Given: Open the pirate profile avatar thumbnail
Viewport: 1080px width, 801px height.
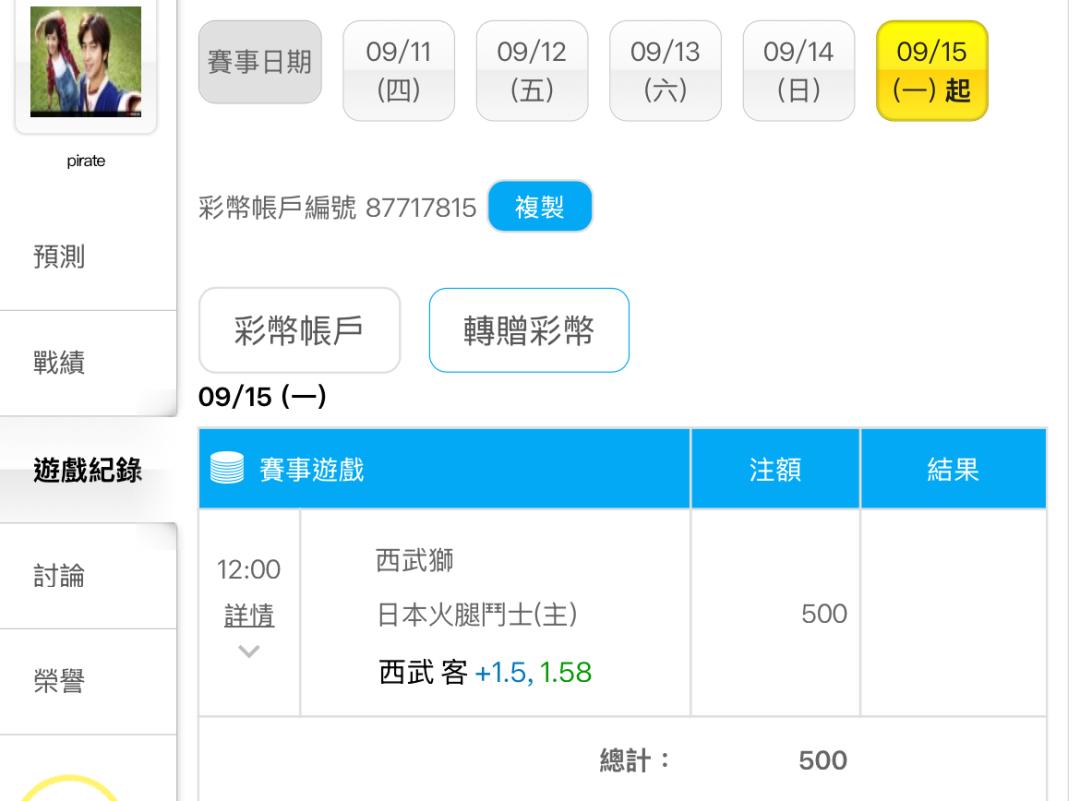Looking at the screenshot, I should click(x=87, y=62).
